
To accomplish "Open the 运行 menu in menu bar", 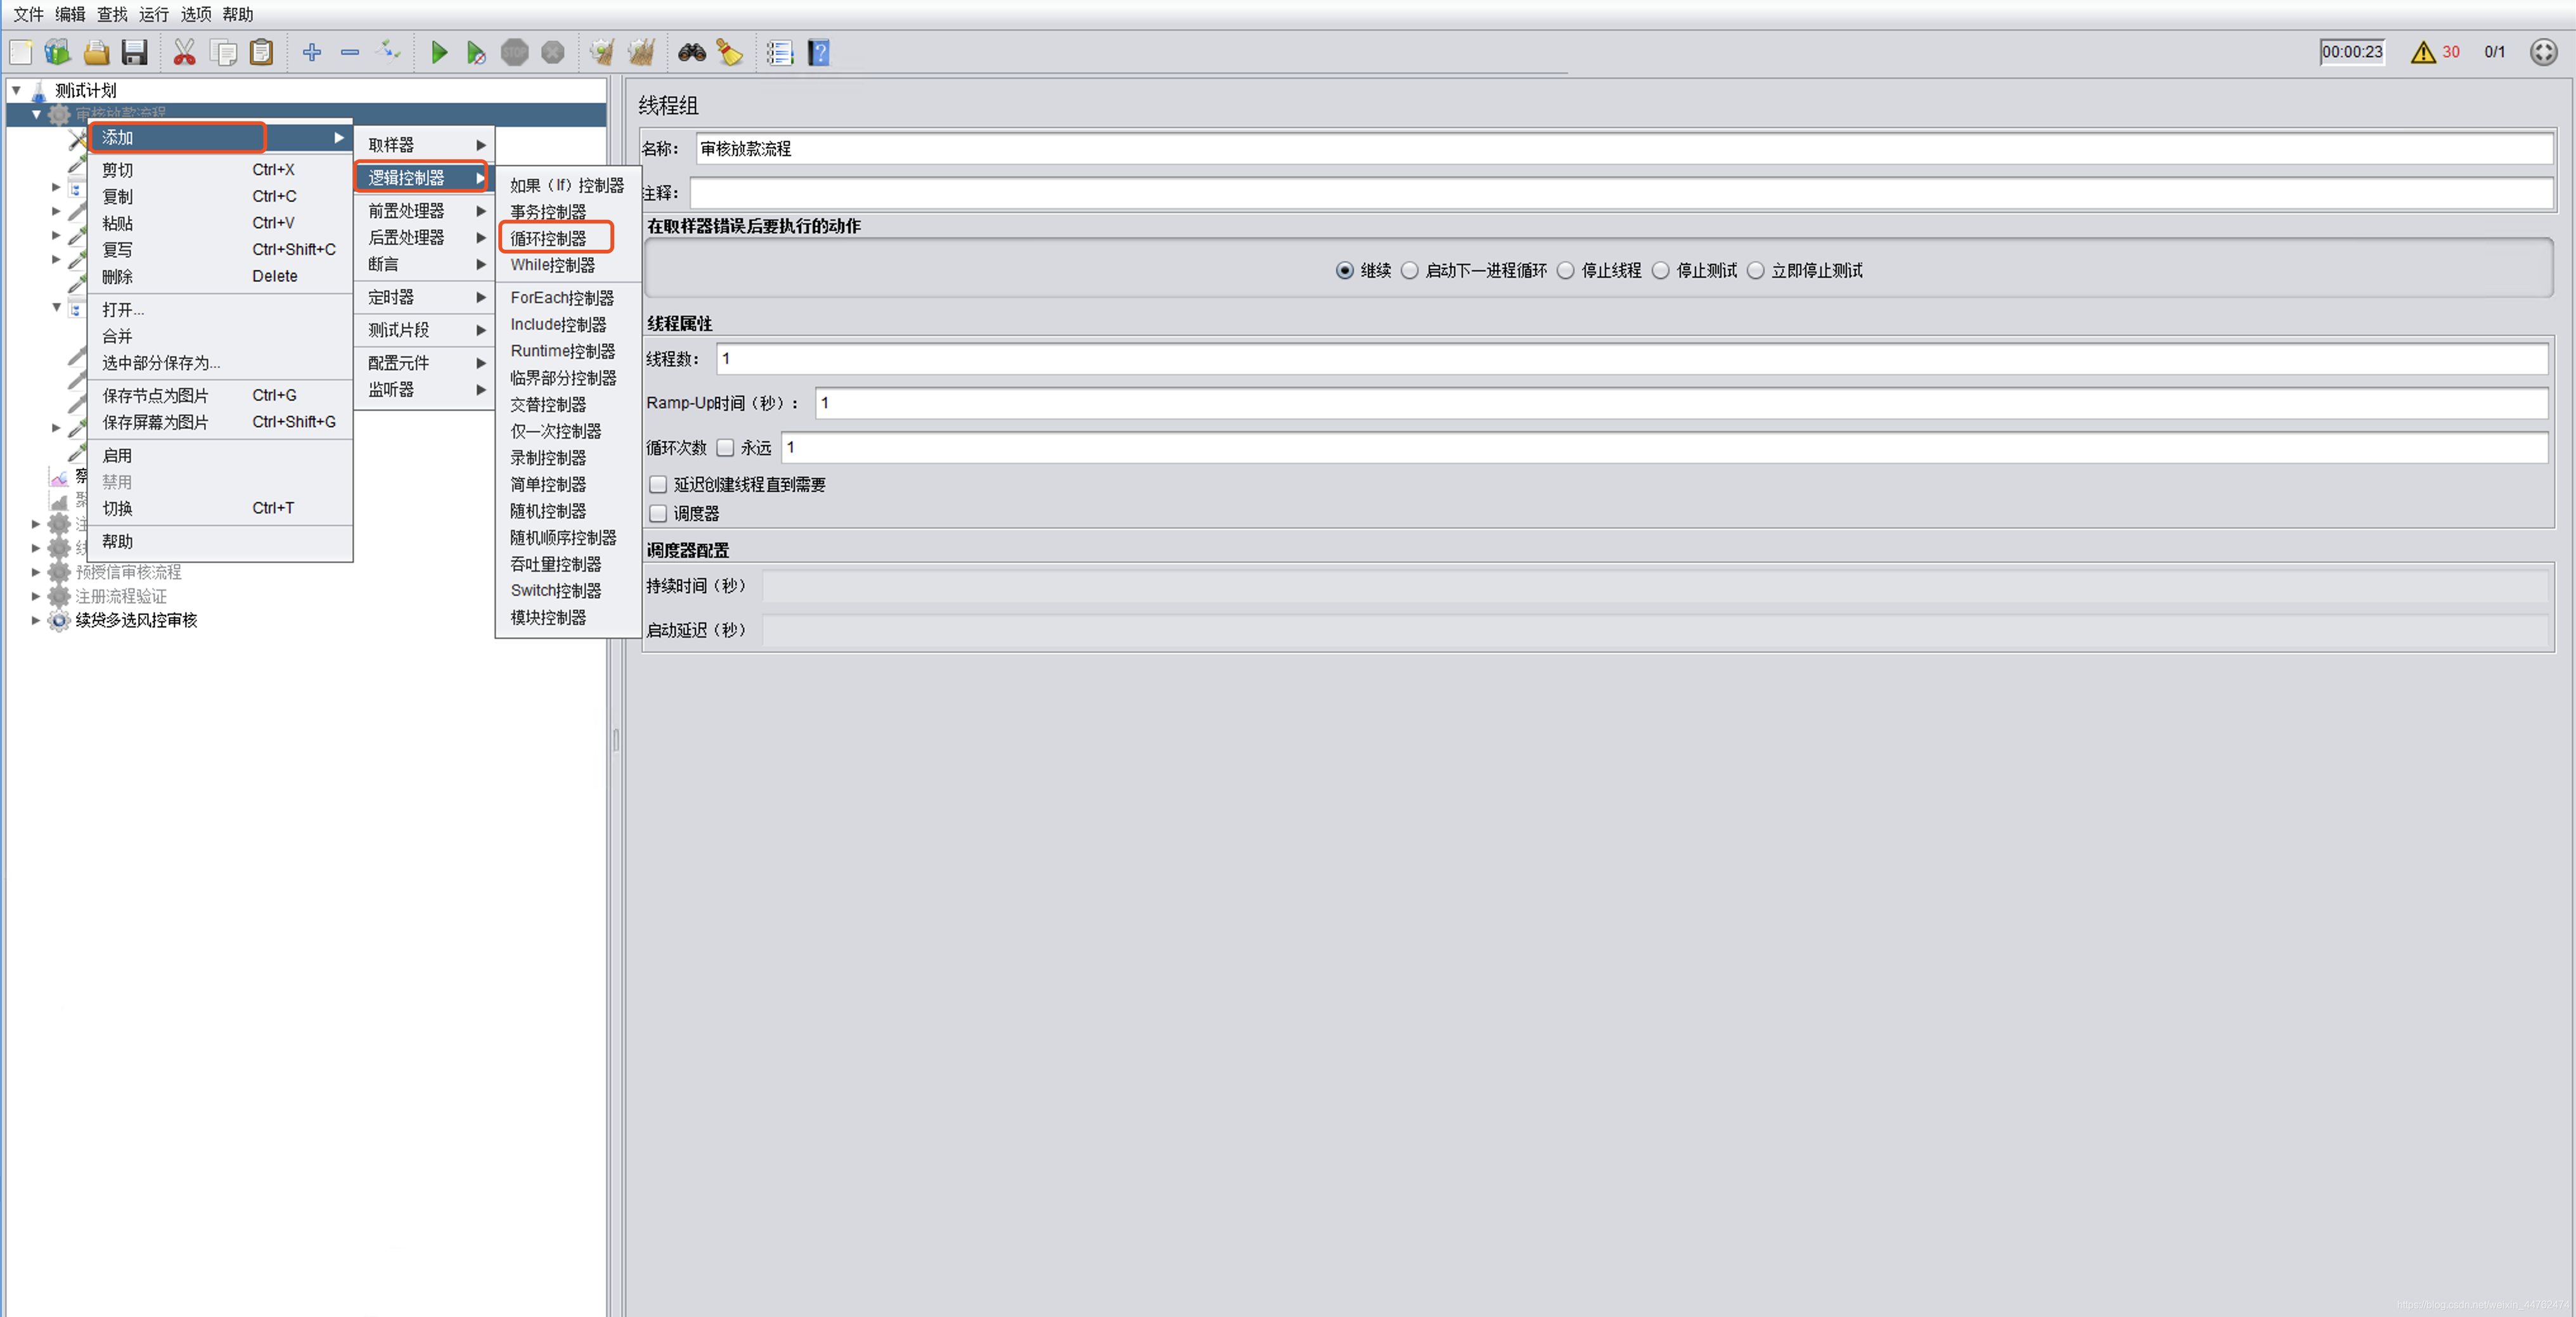I will (153, 14).
